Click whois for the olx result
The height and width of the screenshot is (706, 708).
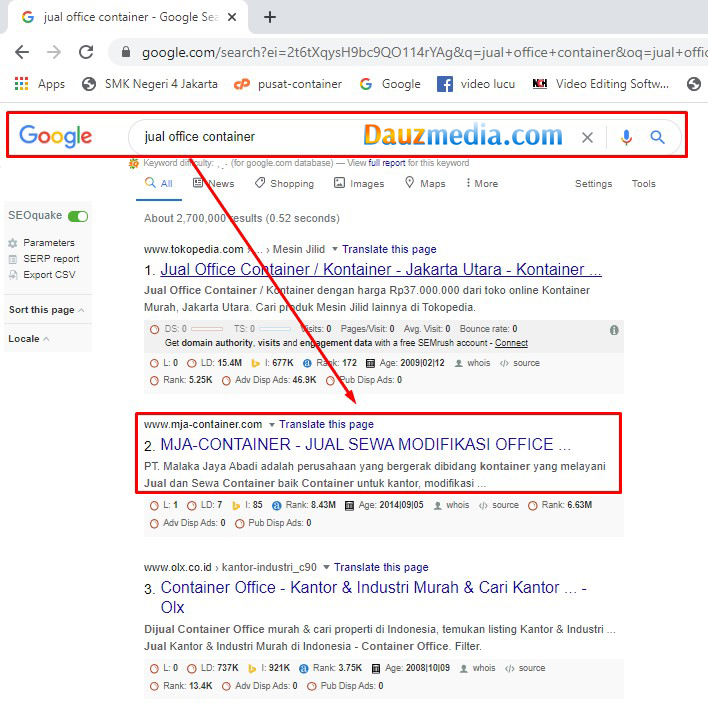[x=478, y=668]
